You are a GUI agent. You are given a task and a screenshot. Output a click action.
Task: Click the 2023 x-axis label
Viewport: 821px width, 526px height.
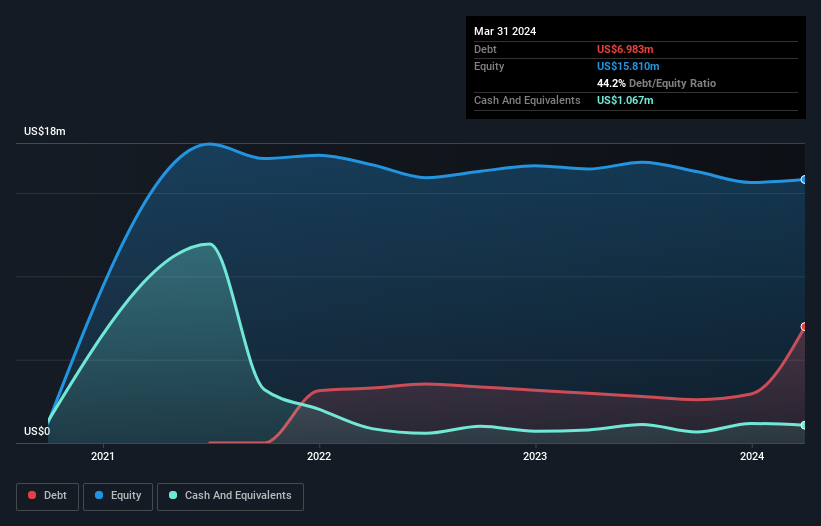click(535, 456)
